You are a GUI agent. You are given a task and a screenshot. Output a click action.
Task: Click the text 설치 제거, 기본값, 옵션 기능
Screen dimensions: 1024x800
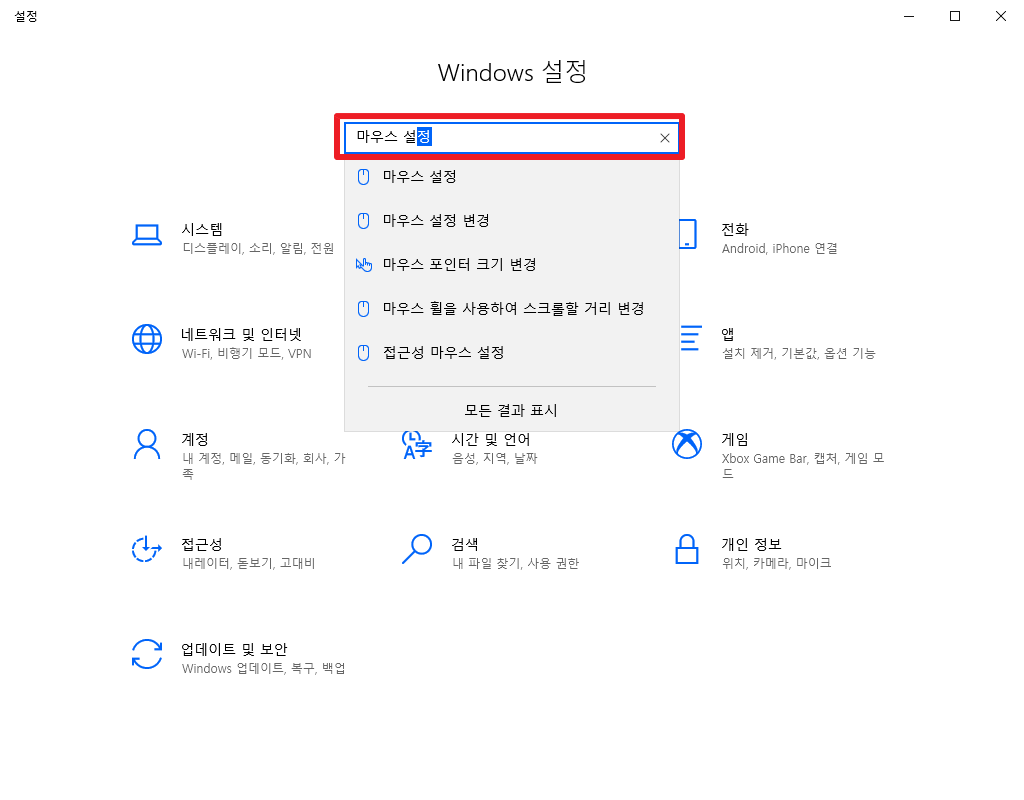click(x=799, y=353)
